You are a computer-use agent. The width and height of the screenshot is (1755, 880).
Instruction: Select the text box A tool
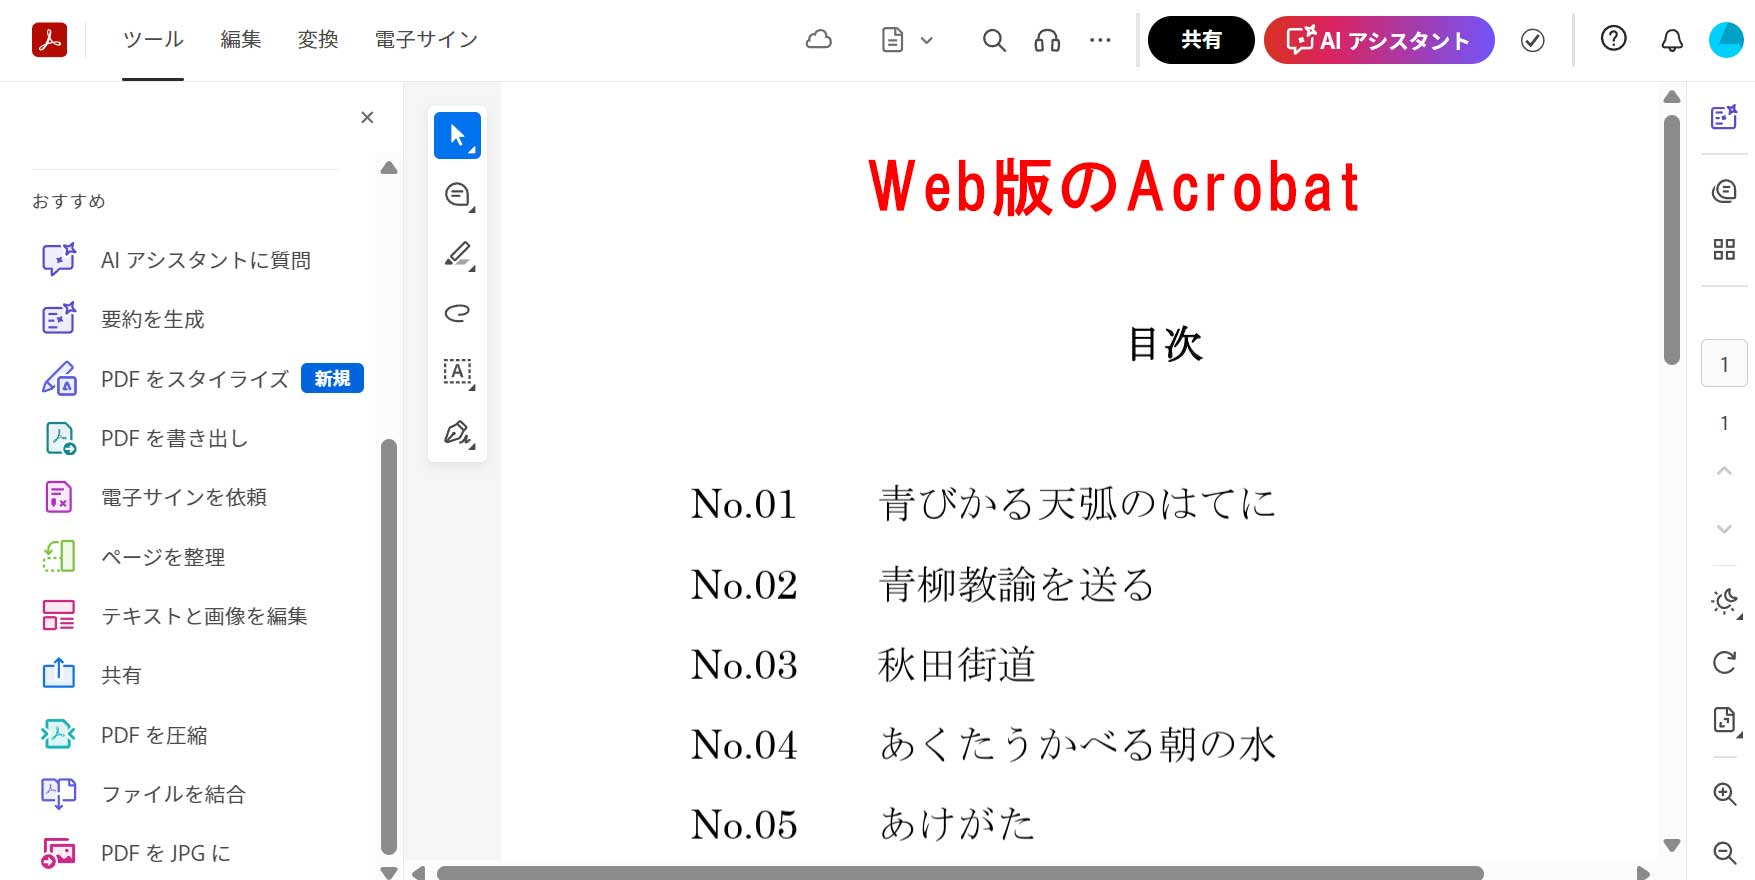pos(457,372)
